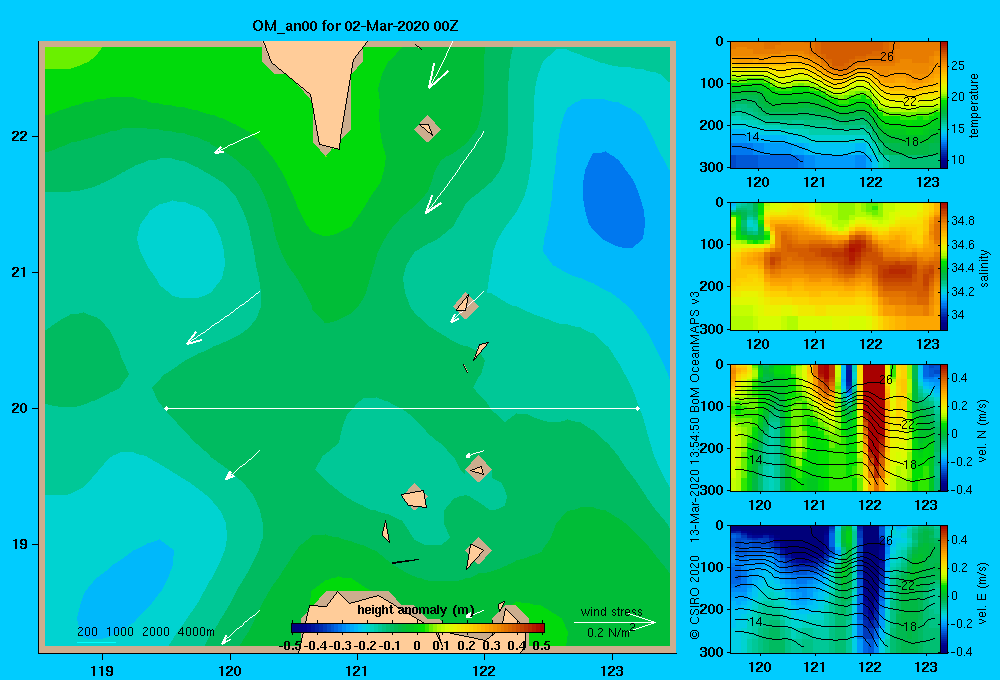Screen dimensions: 1000x680
Task: Click the 10 tick on temperature colorbar
Action: (957, 160)
